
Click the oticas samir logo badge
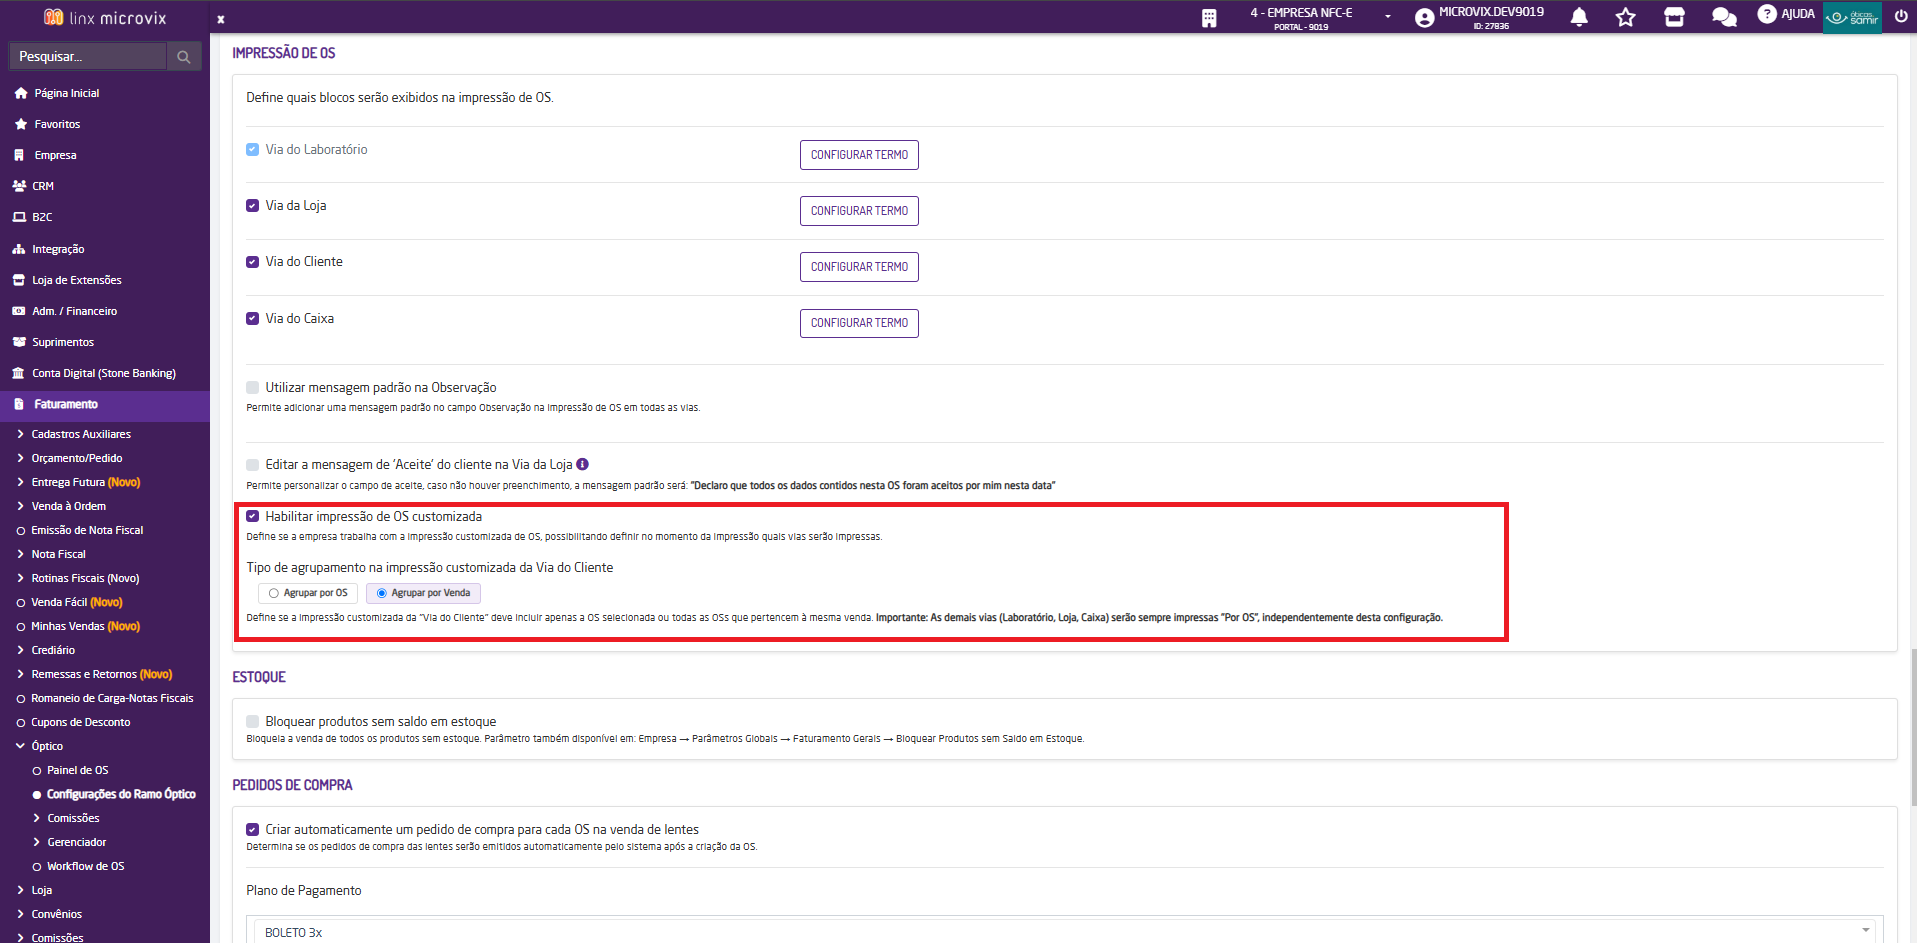pyautogui.click(x=1852, y=17)
